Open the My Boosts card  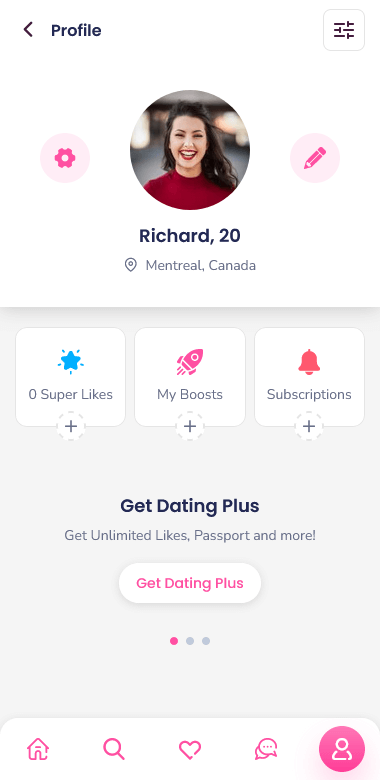190,377
